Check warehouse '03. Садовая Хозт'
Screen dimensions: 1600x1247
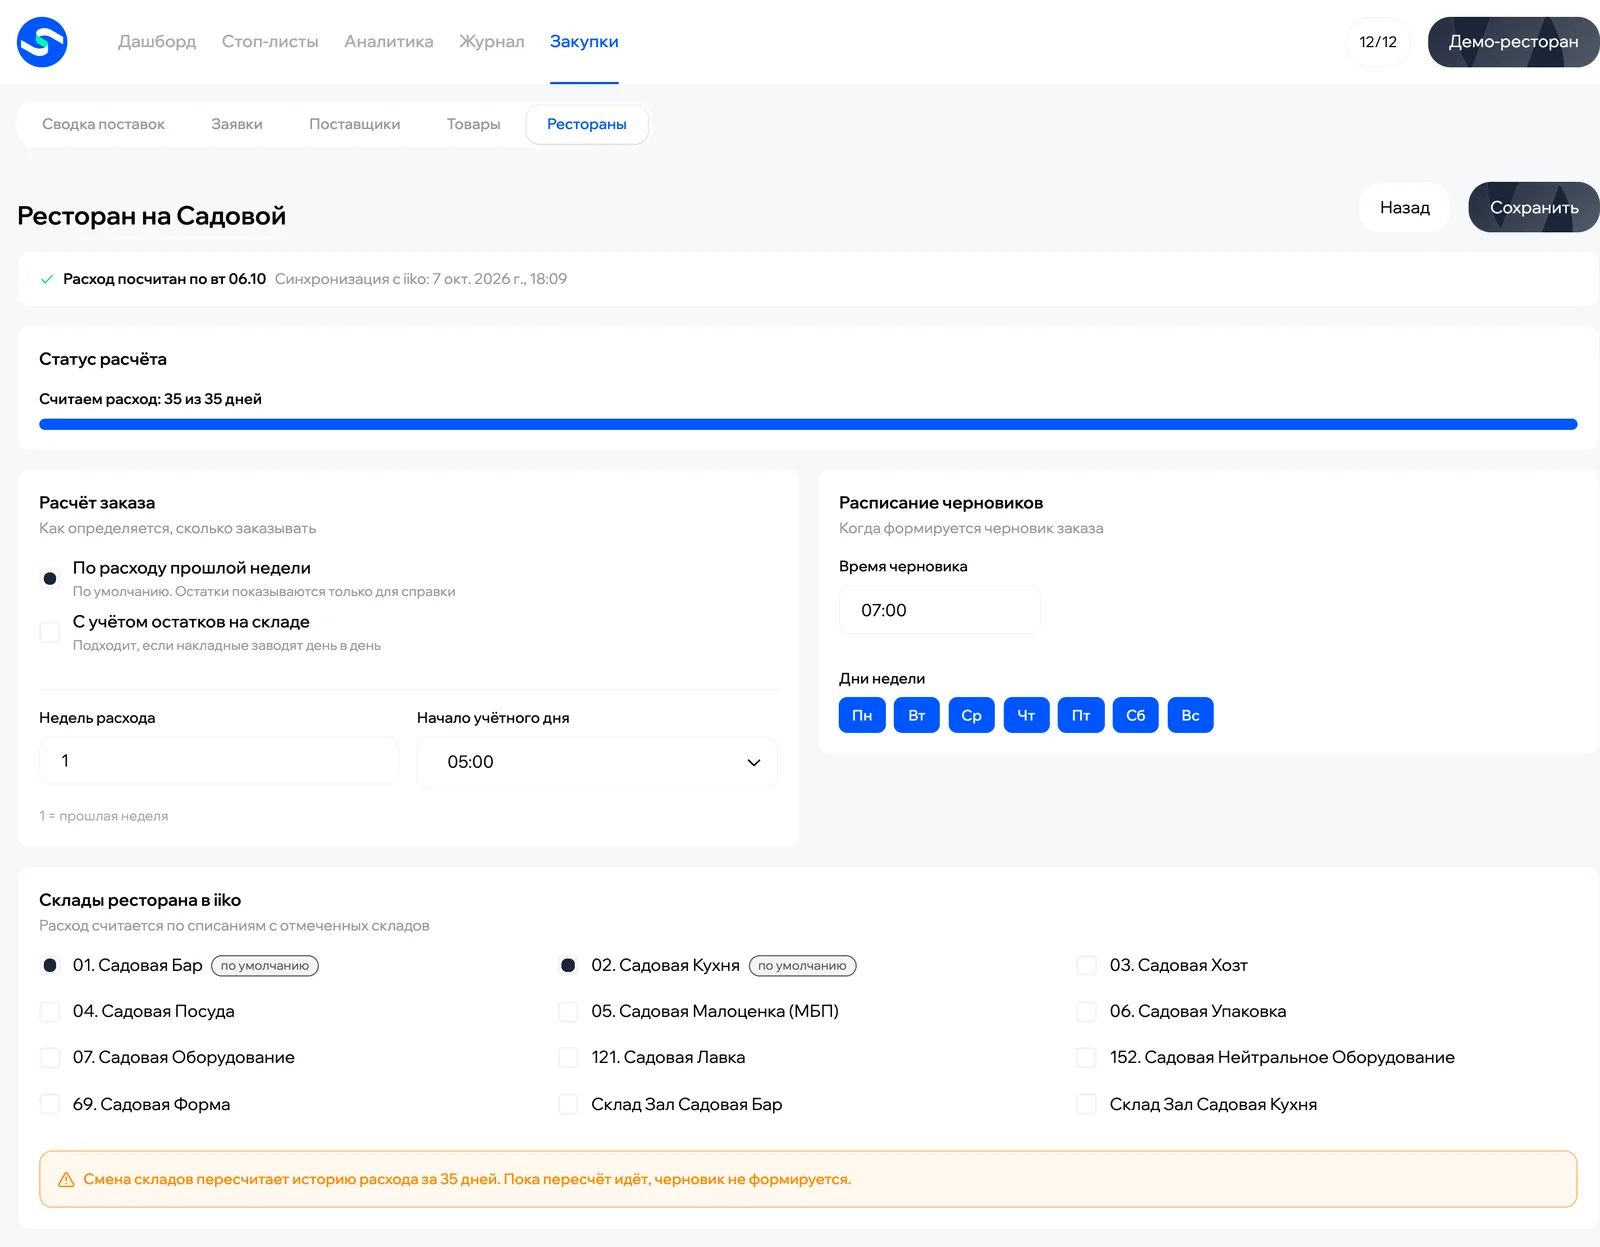(1086, 965)
